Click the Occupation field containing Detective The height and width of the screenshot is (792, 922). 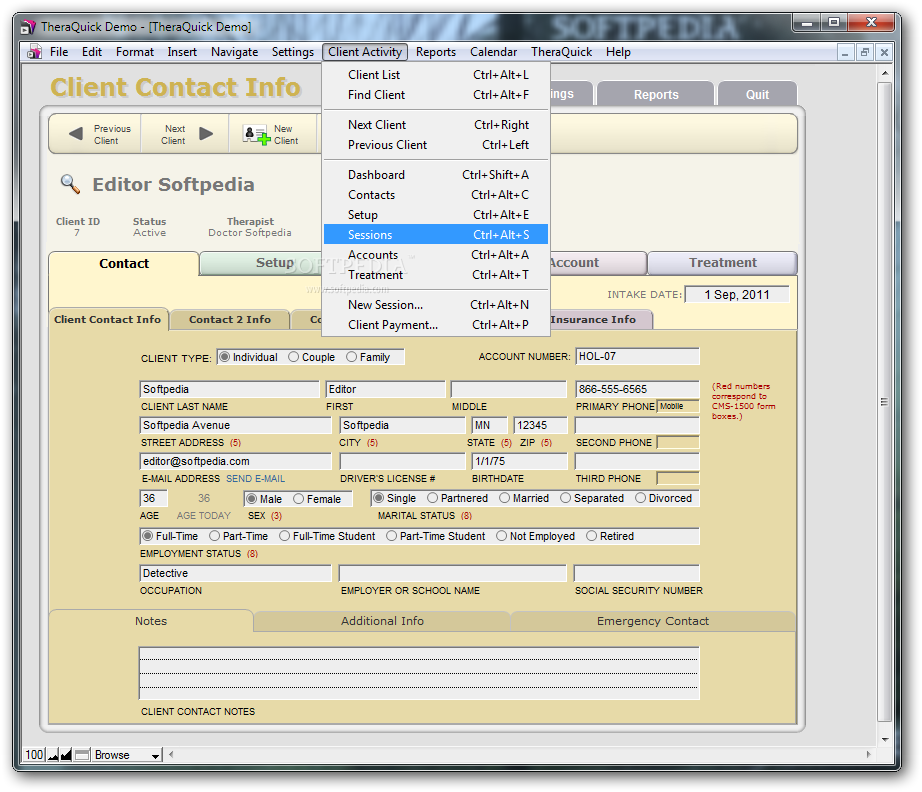[235, 573]
